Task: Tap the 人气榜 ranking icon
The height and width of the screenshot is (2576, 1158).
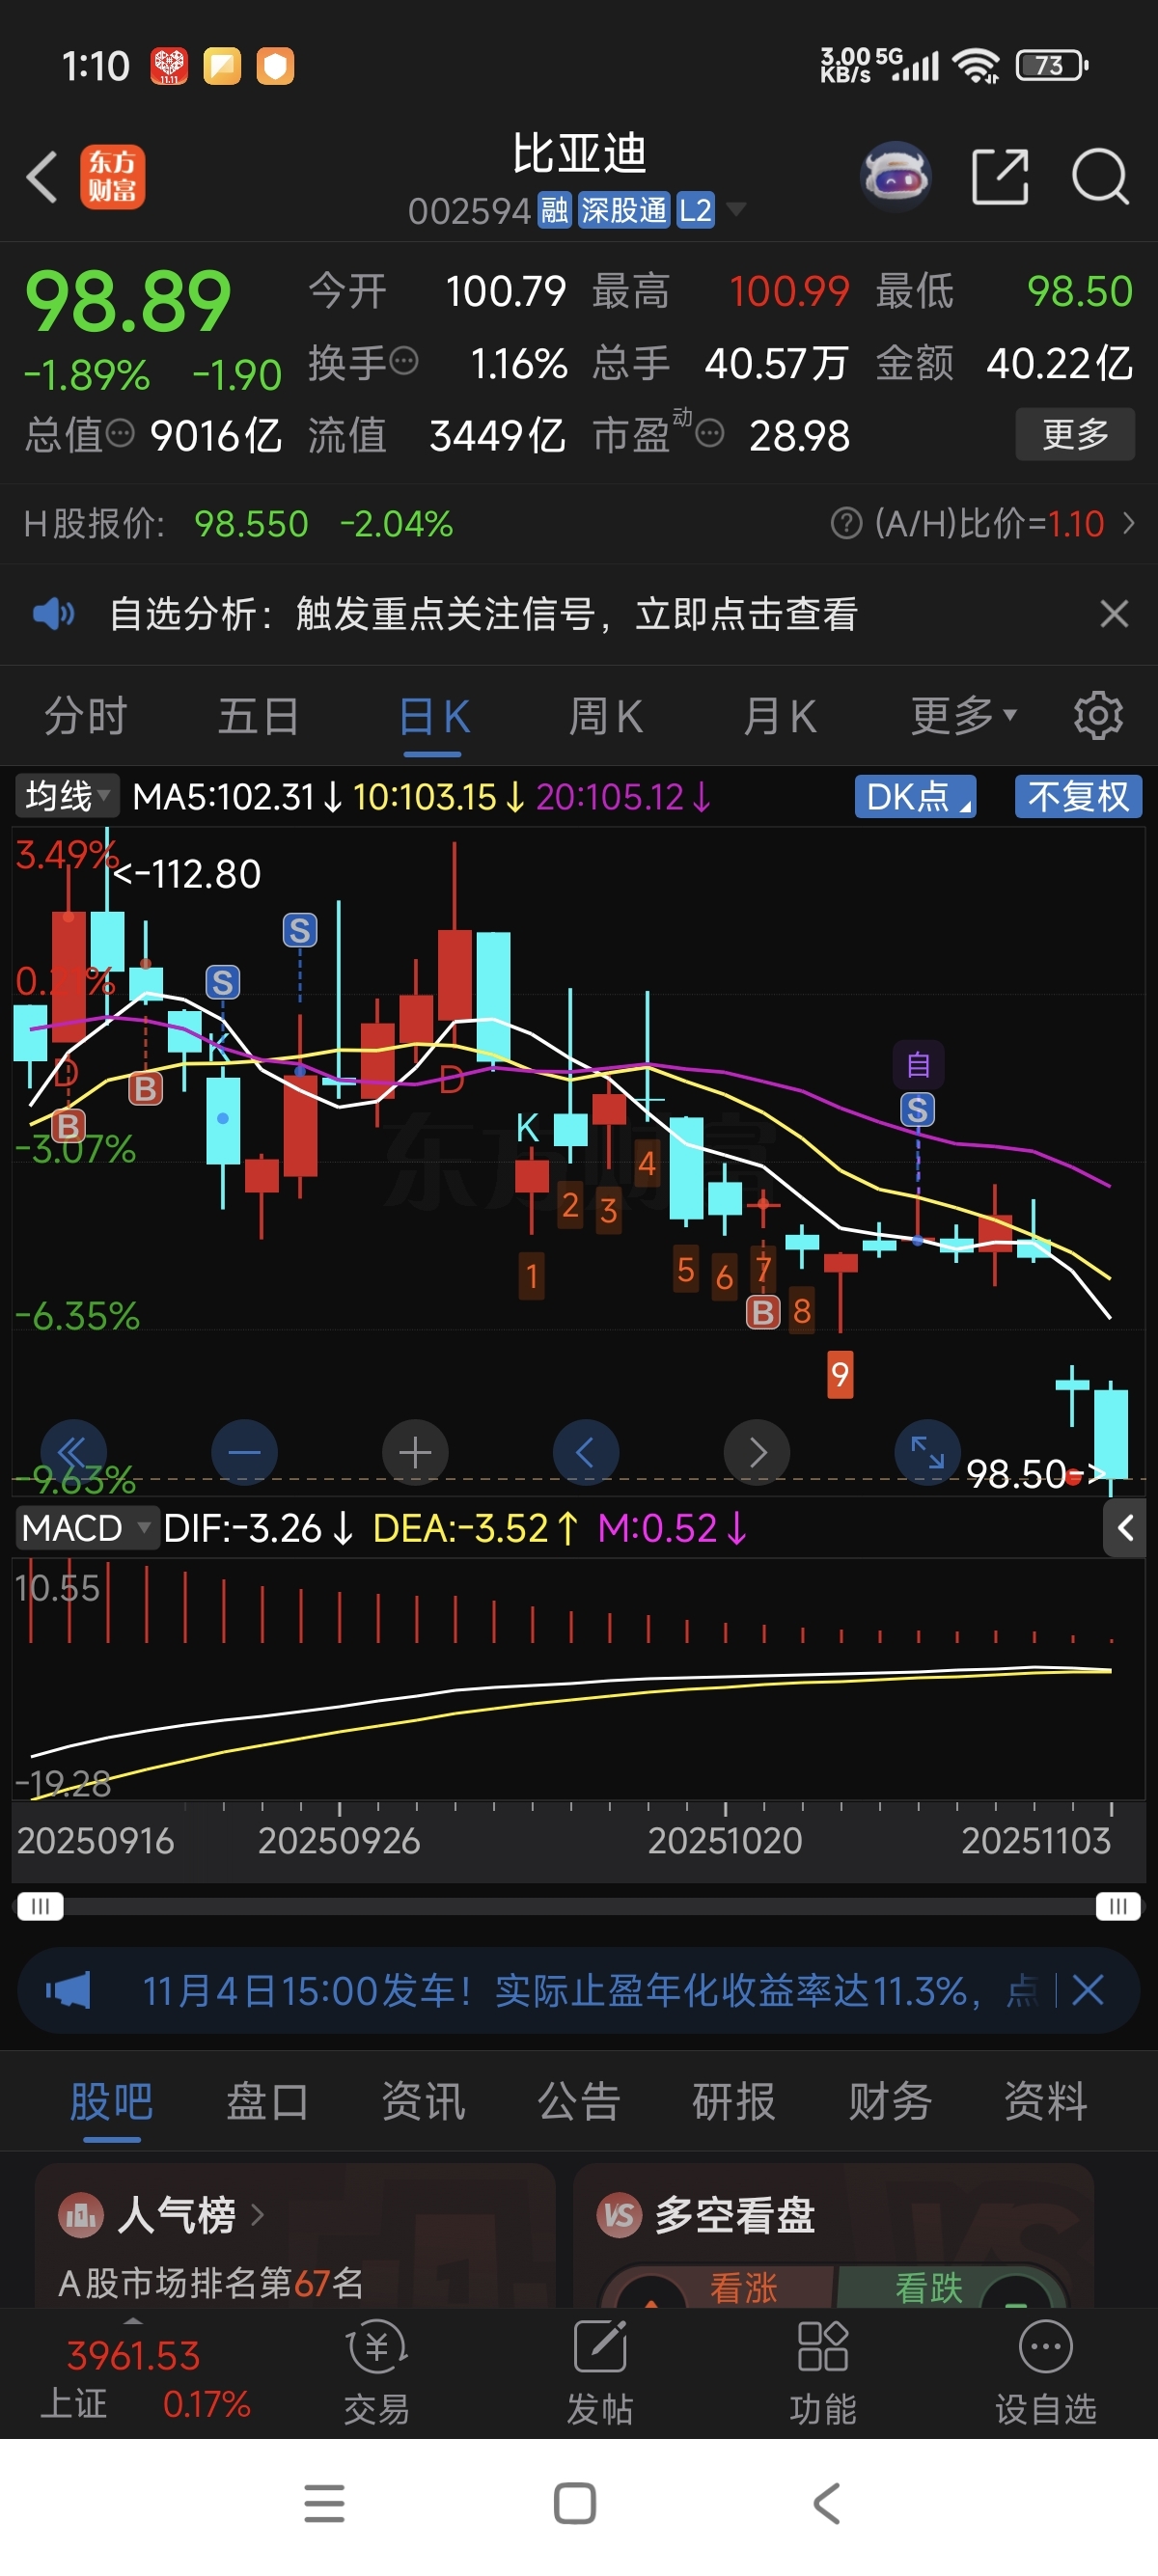Action: (81, 2215)
